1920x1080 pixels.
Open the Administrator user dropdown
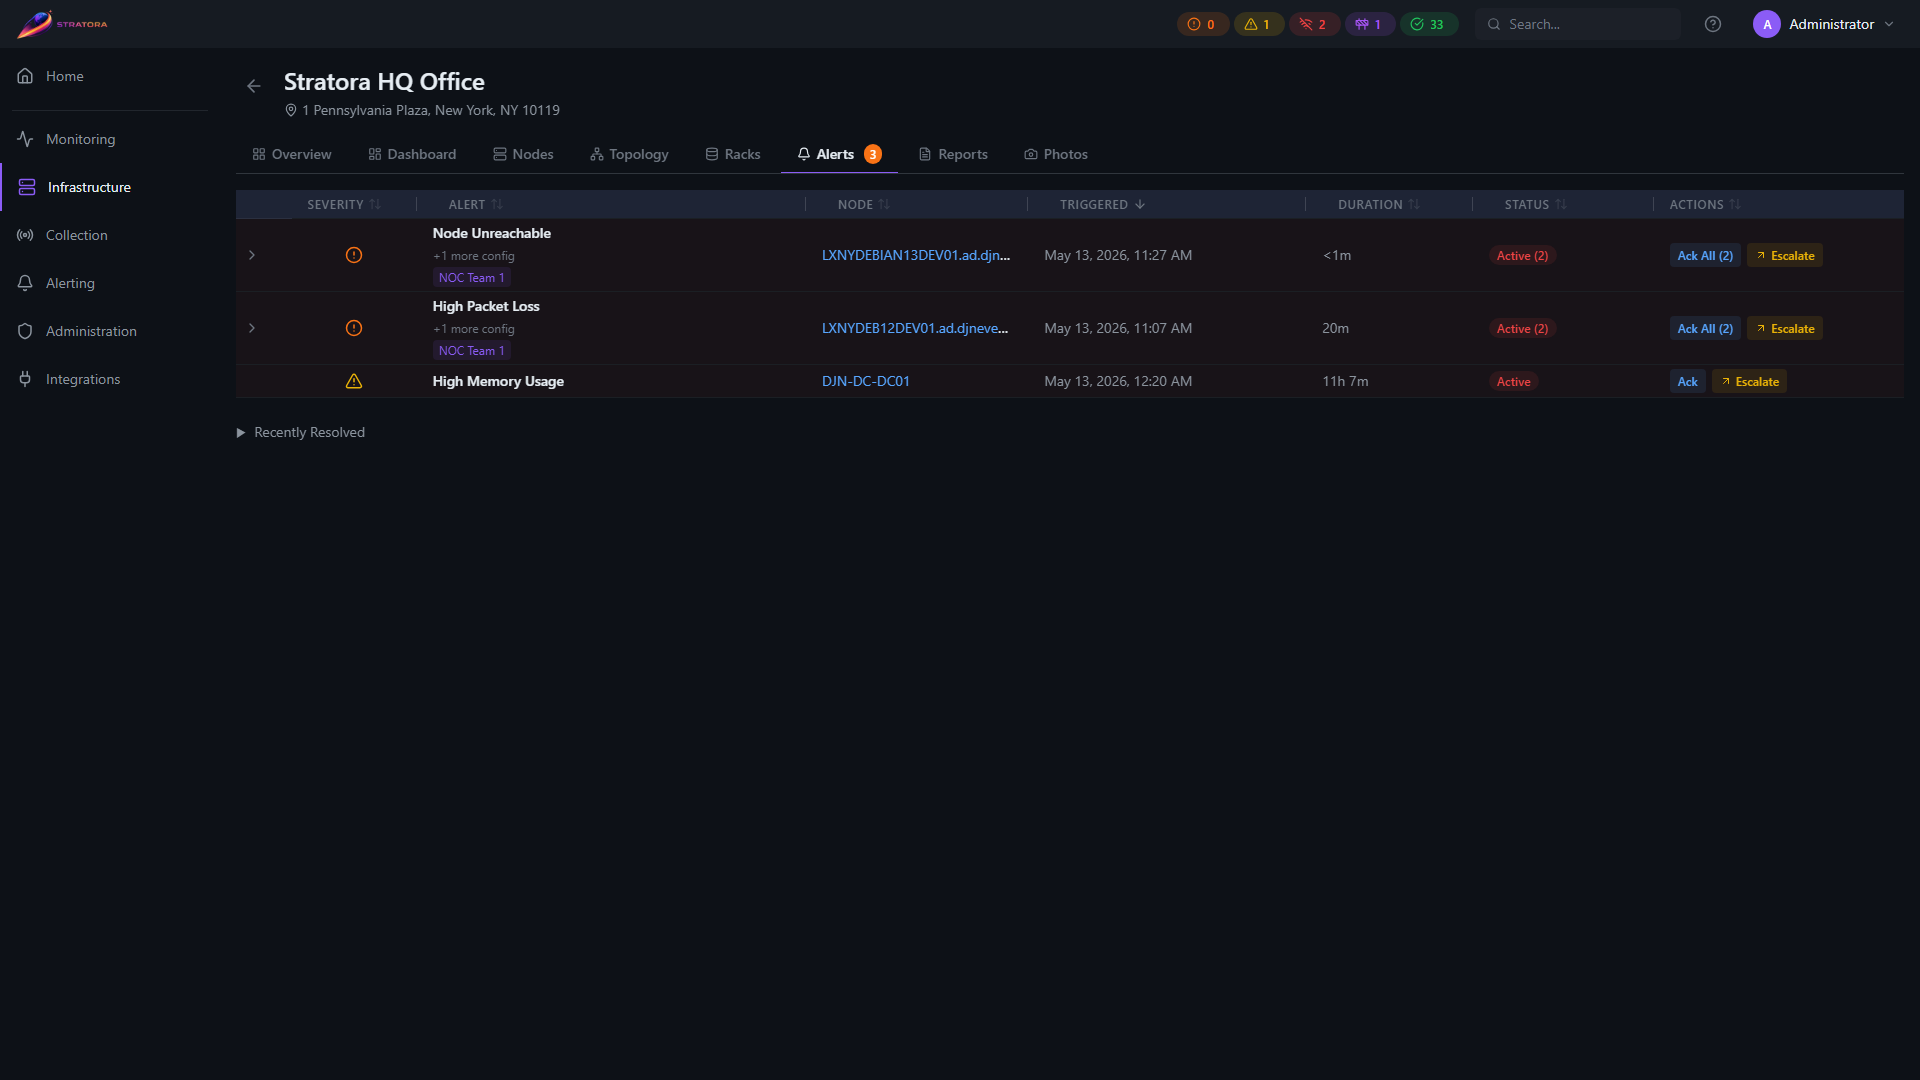[1824, 24]
